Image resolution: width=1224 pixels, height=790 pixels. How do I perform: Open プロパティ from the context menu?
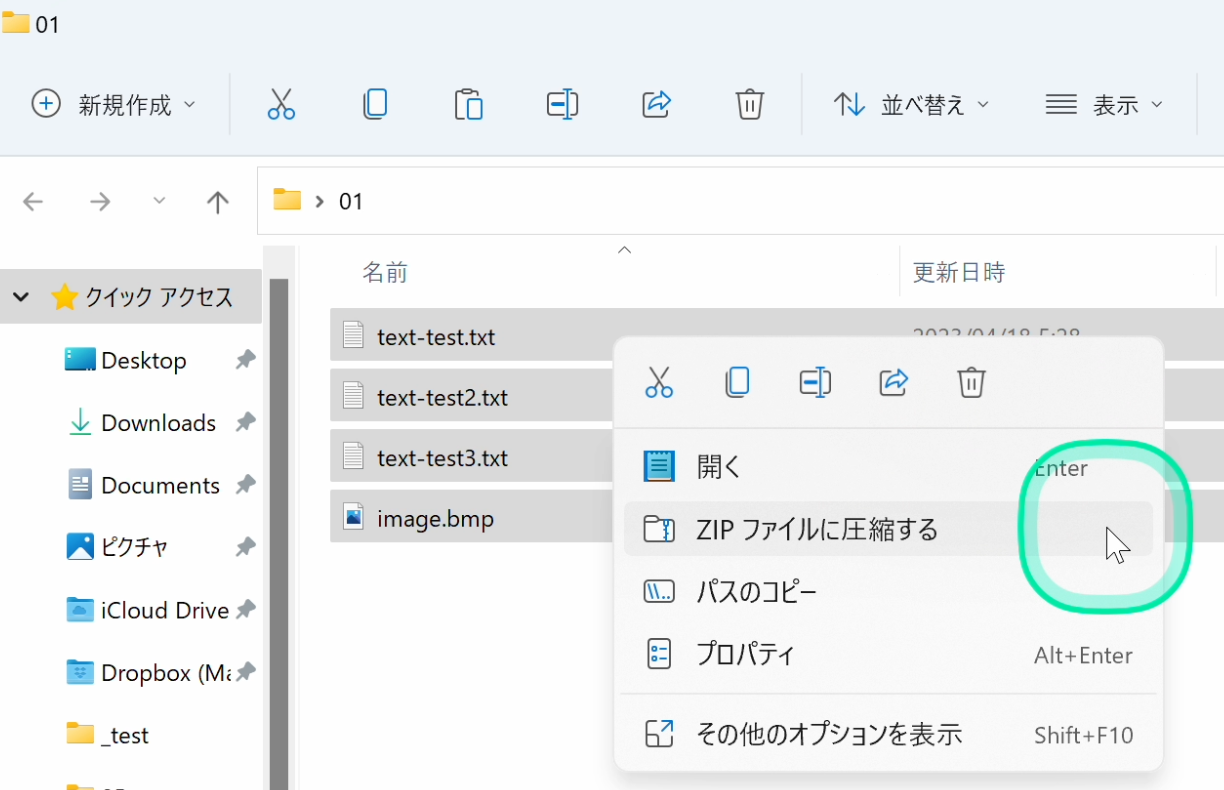coord(888,655)
